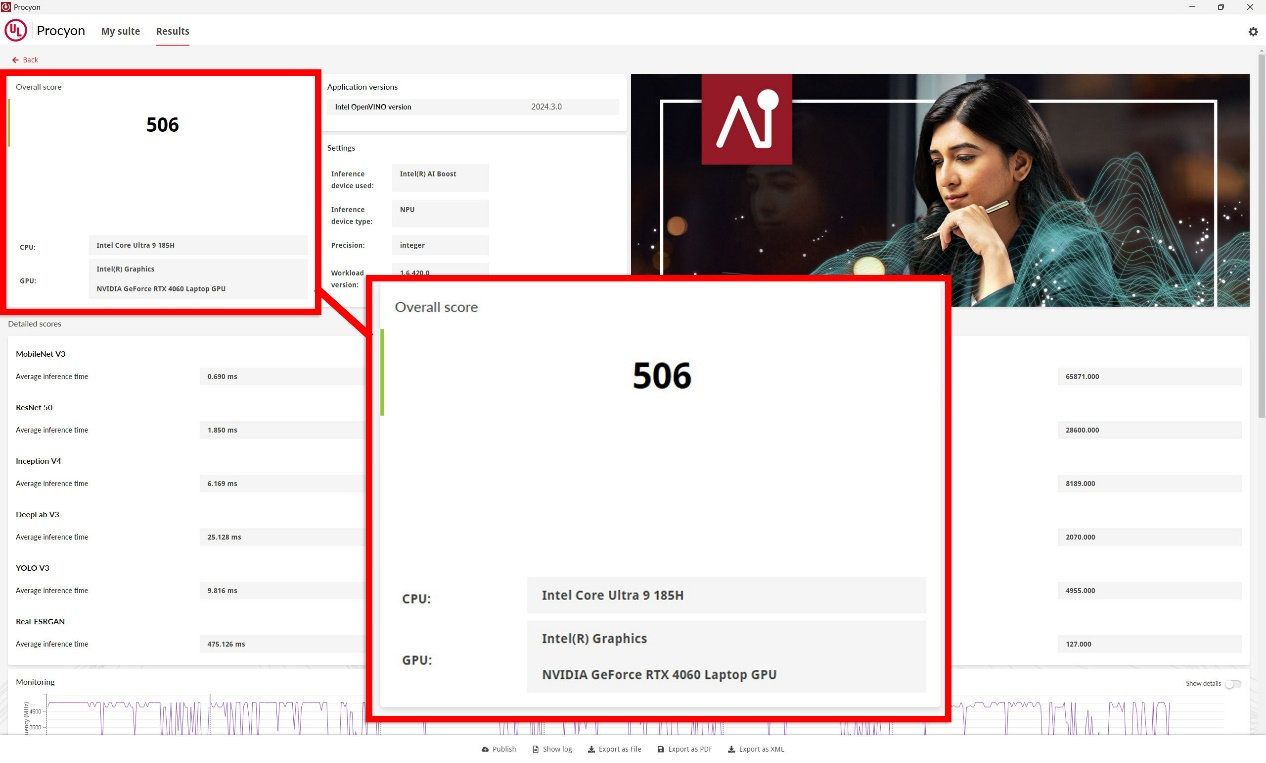Select the 65871.000 value
Screen dimensions: 1266x763
pos(1083,377)
